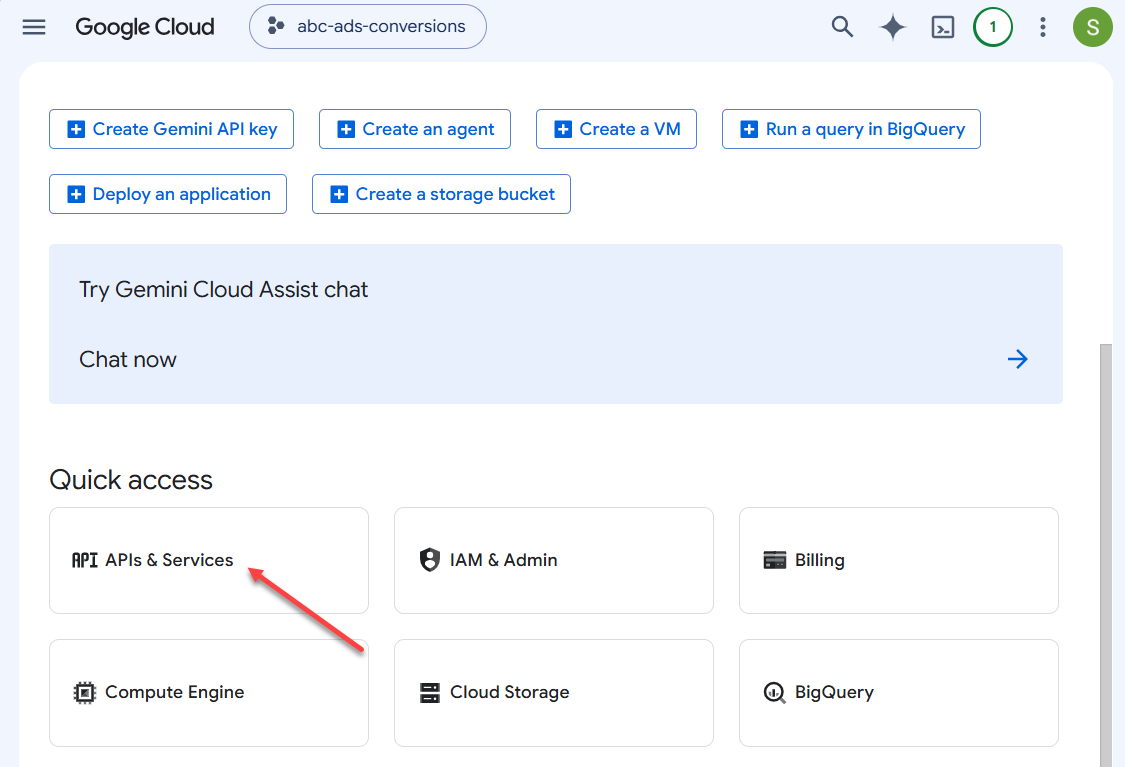
Task: Click the Chat now text
Action: pyautogui.click(x=128, y=359)
